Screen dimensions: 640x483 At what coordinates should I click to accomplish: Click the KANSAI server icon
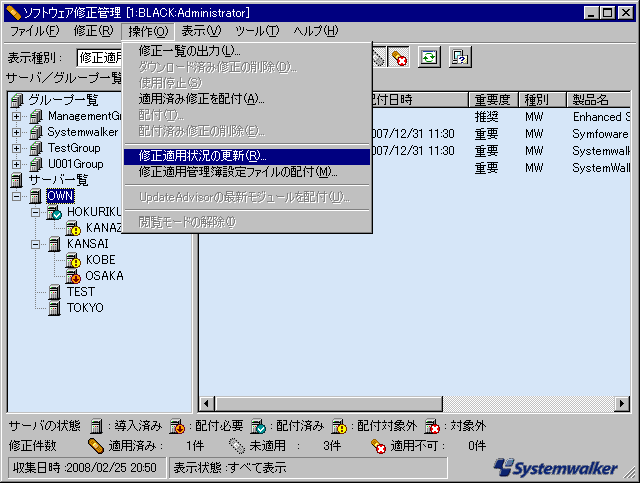54,244
